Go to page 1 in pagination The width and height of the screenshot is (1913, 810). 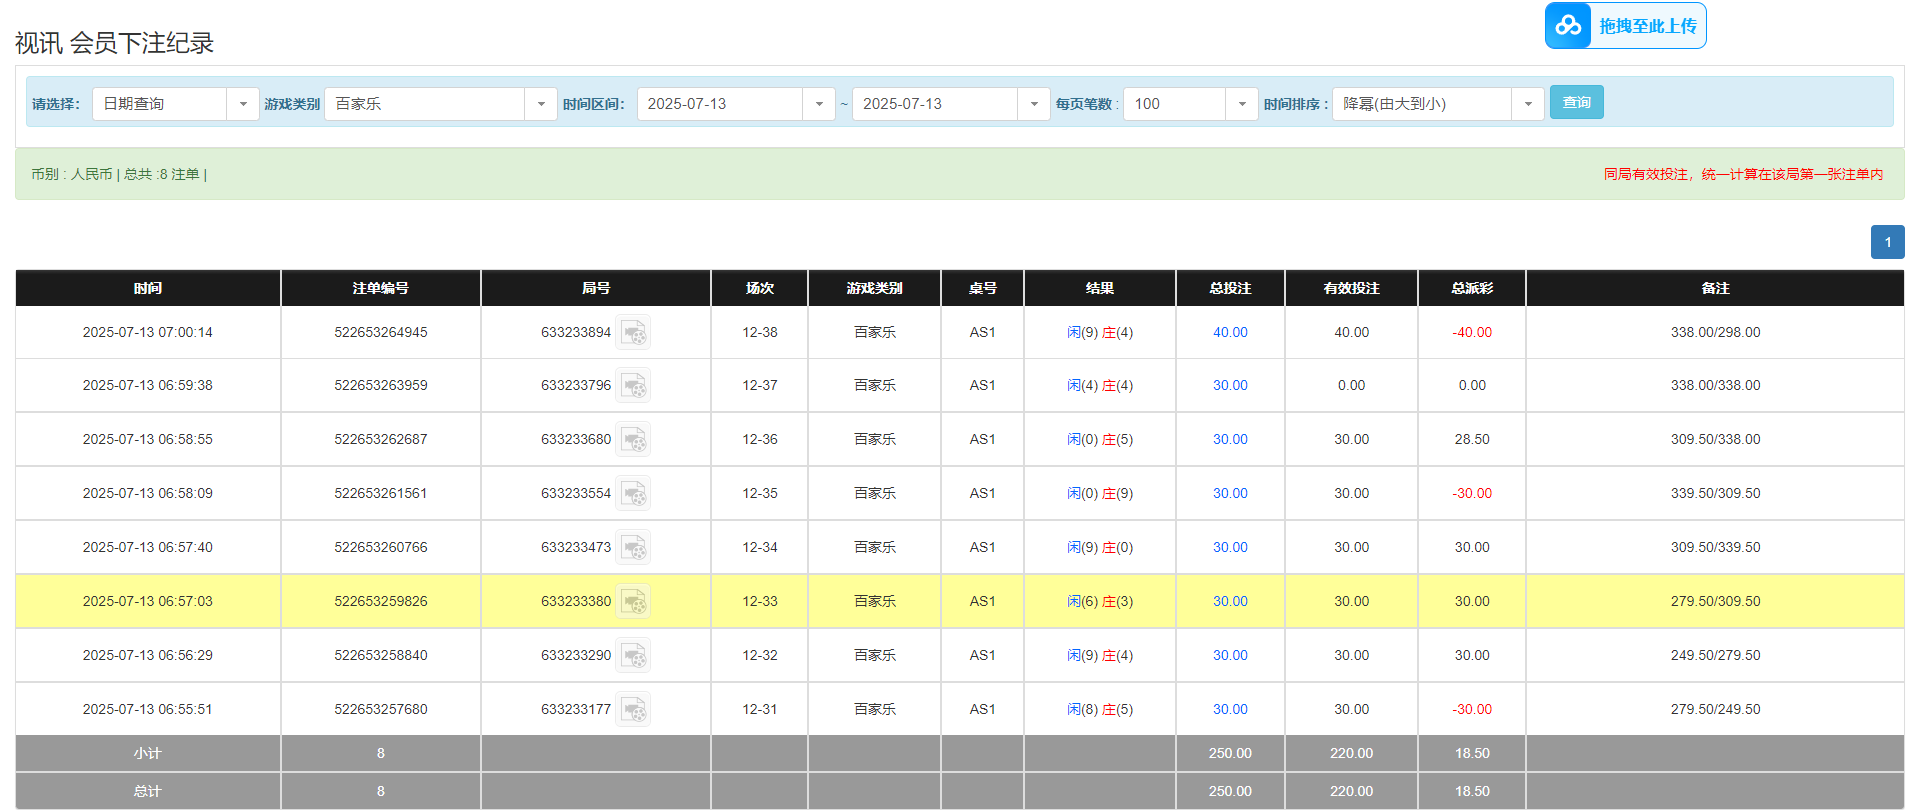coord(1887,242)
